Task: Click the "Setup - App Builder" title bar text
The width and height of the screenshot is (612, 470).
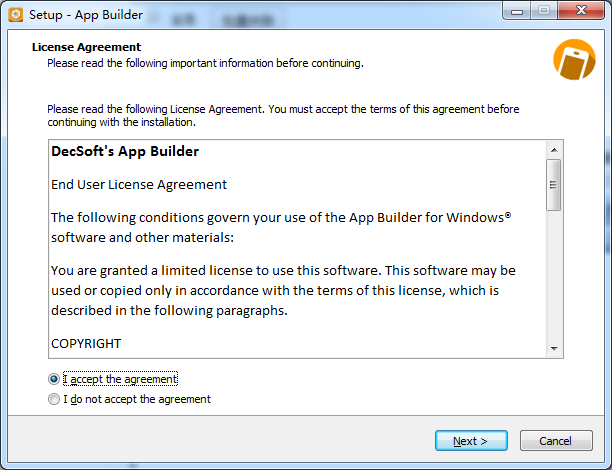Action: tap(86, 15)
